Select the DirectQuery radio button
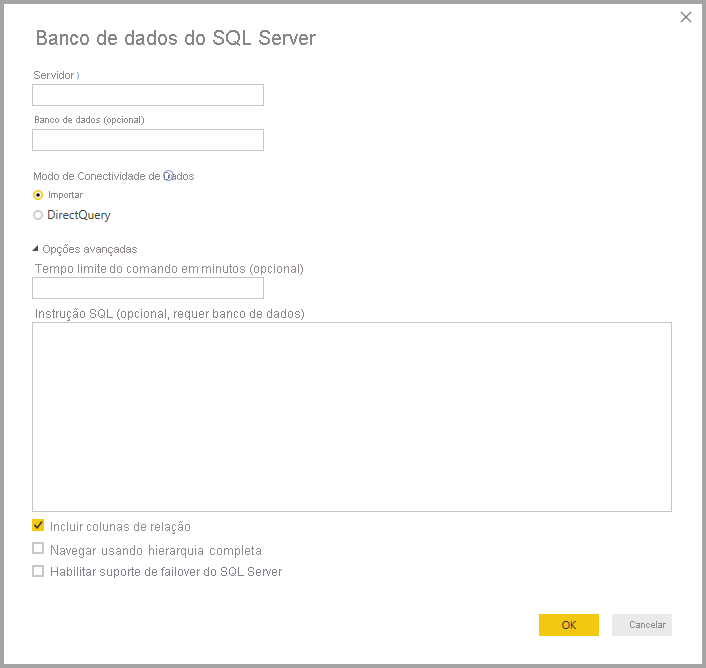Image resolution: width=706 pixels, height=668 pixels. (38, 215)
